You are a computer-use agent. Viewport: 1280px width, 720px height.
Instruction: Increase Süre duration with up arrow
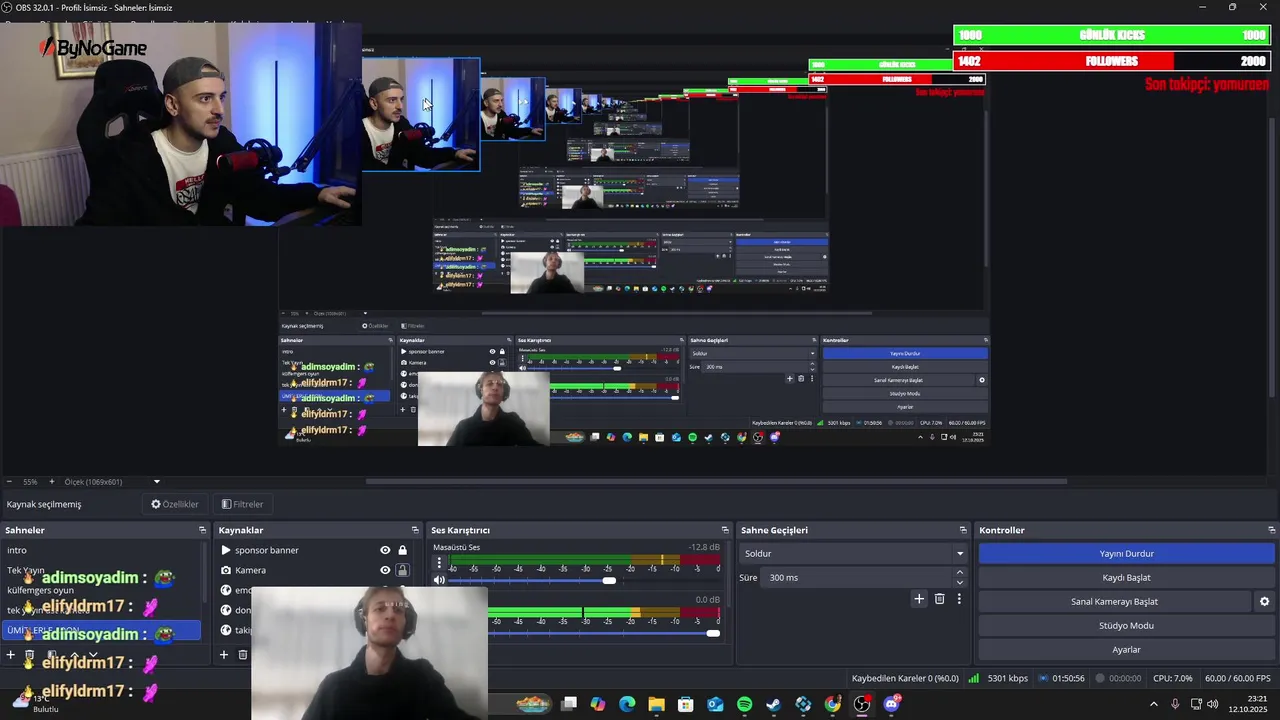click(x=960, y=573)
